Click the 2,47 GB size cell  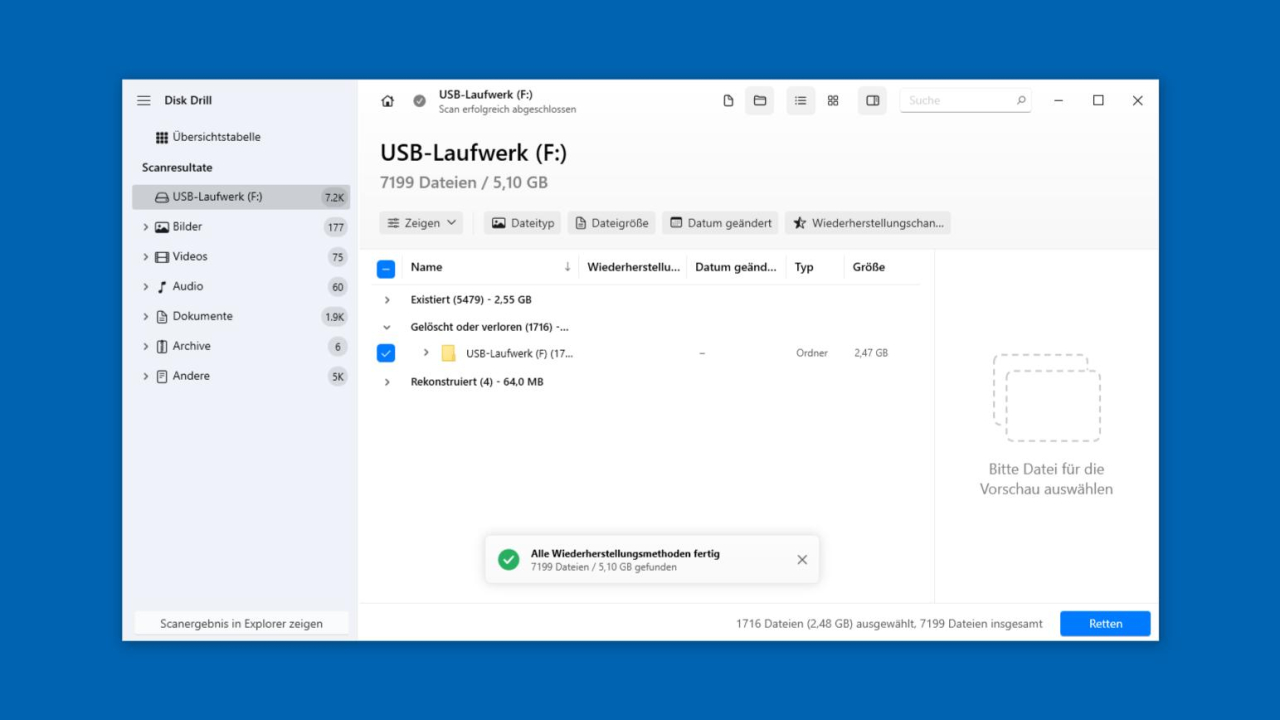point(871,353)
